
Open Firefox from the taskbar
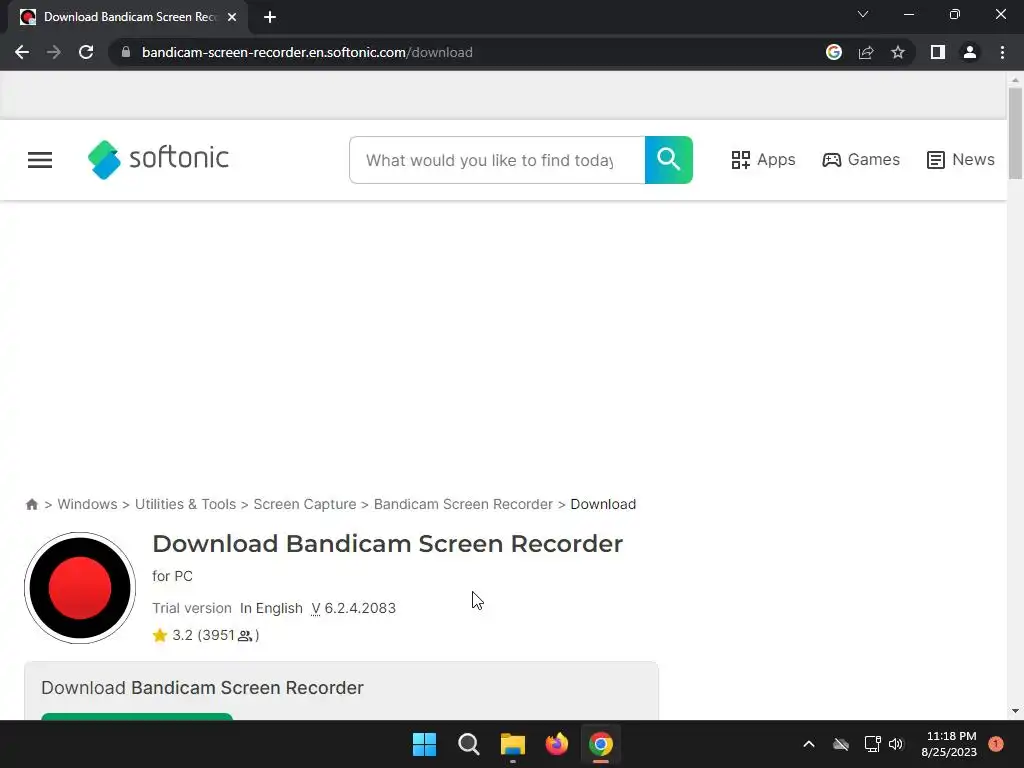coord(556,744)
